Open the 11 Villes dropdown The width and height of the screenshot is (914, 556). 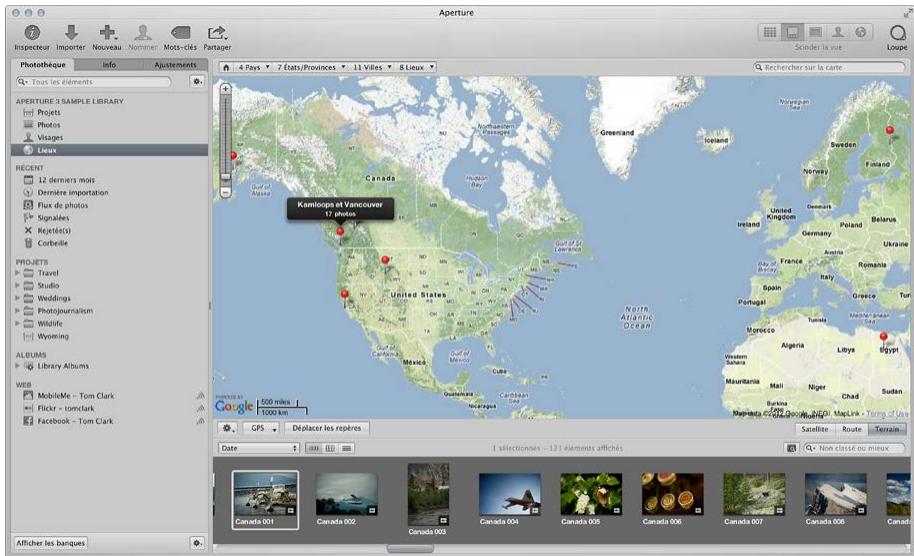[372, 67]
